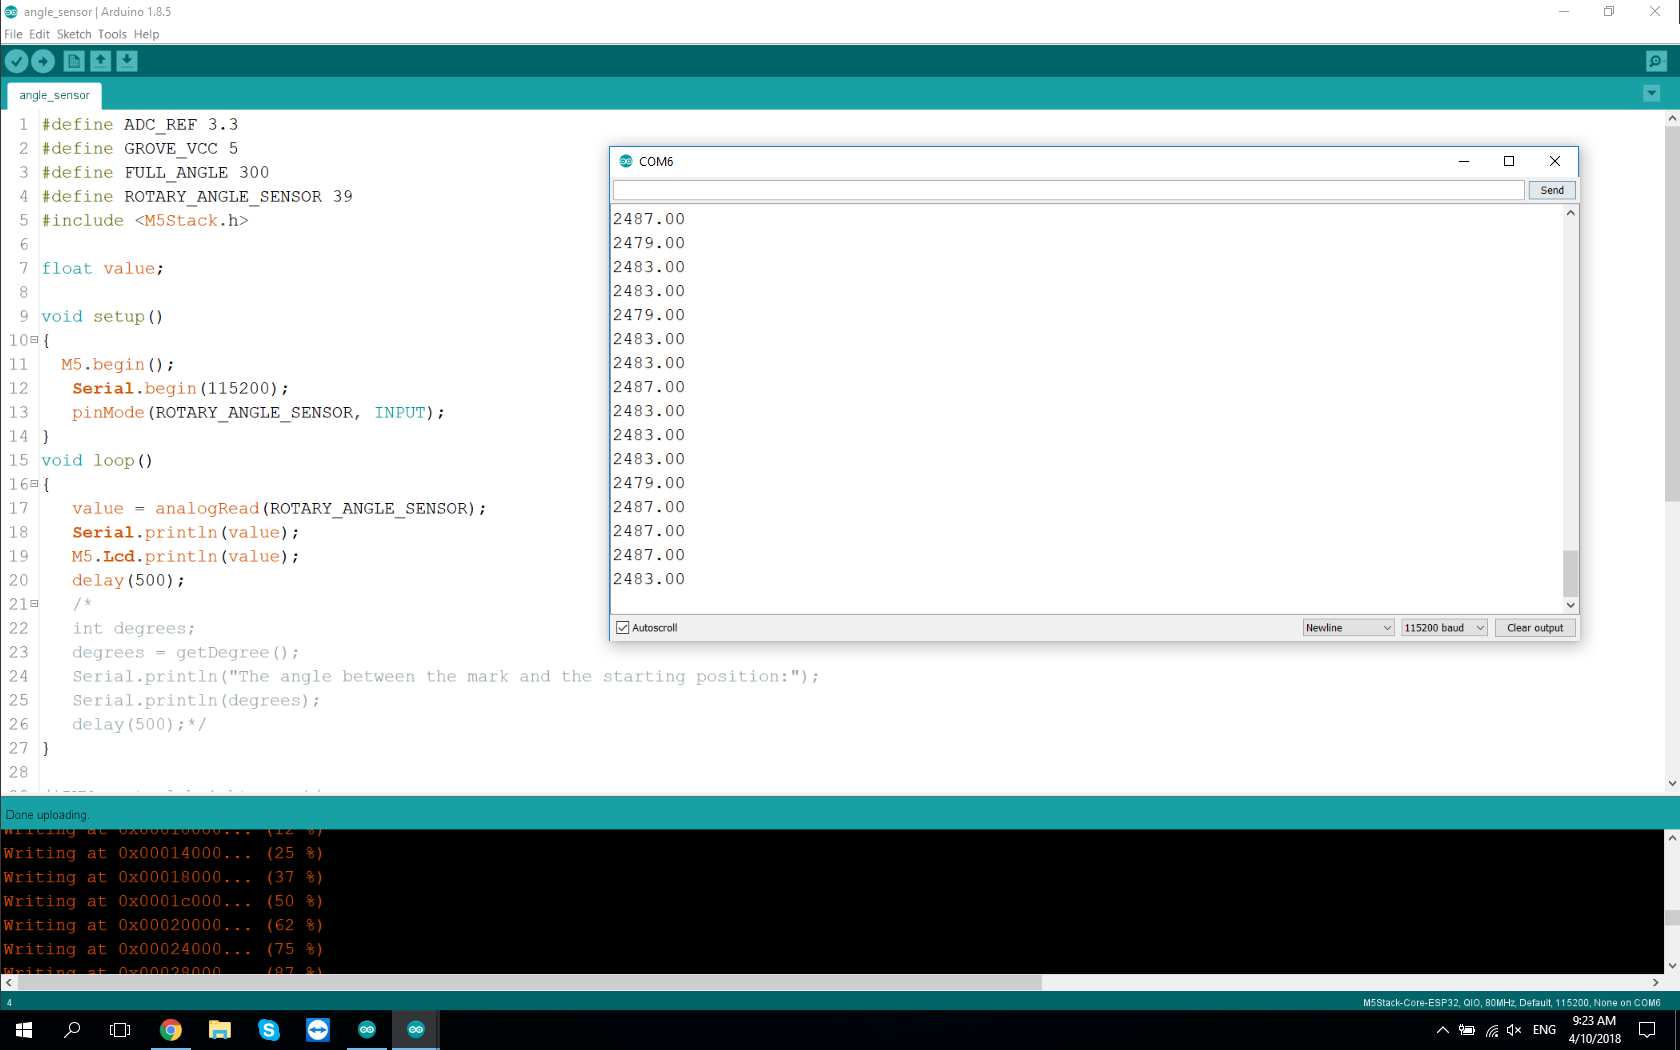This screenshot has height=1050, width=1680.
Task: Open Serial Monitor magnifier icon
Action: (x=1656, y=61)
